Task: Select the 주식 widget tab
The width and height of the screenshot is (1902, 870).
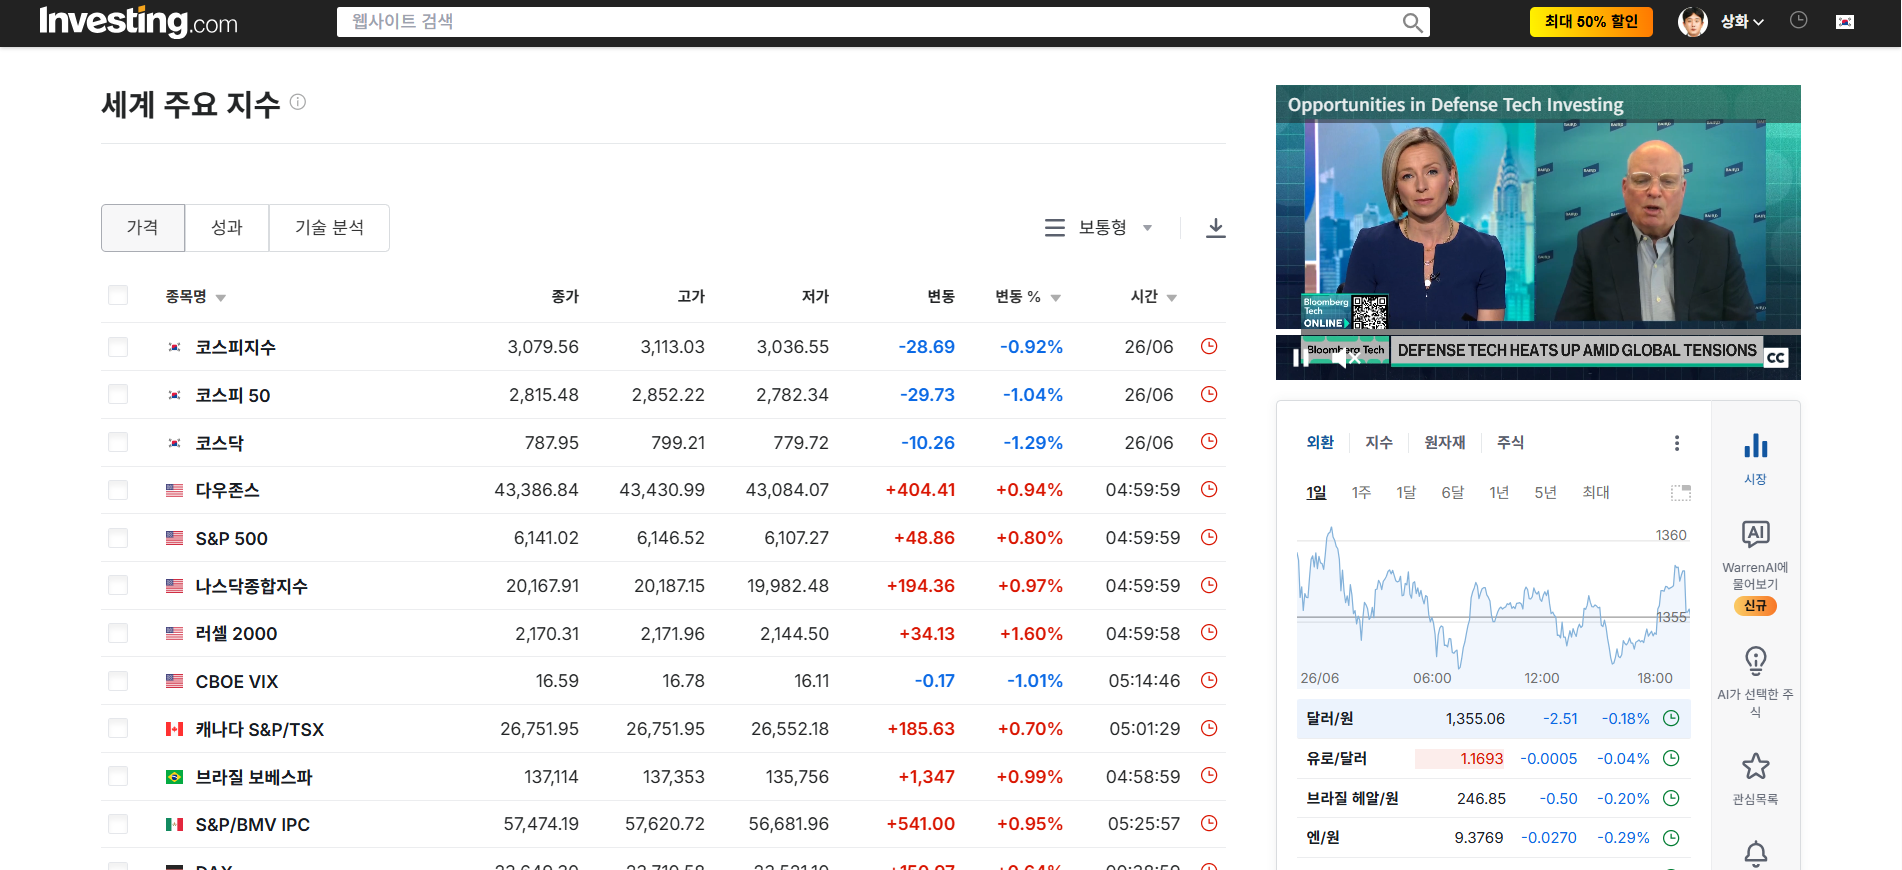Action: click(x=1510, y=442)
